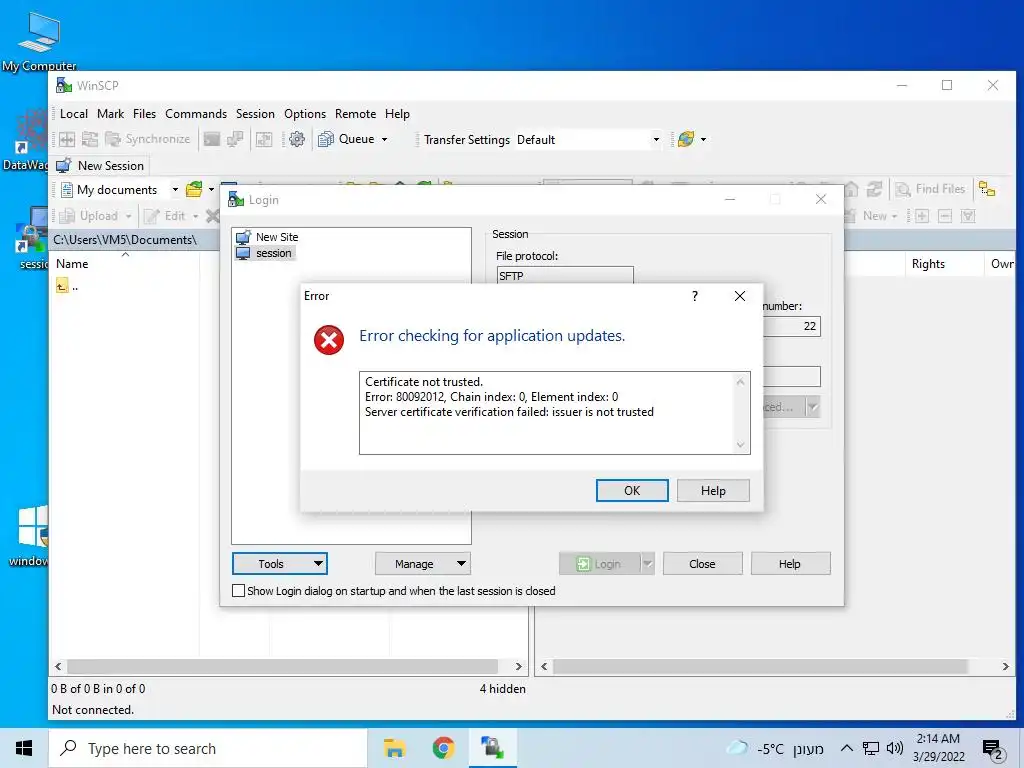This screenshot has height=768, width=1024.
Task: Click Close button in Login dialog
Action: click(702, 564)
